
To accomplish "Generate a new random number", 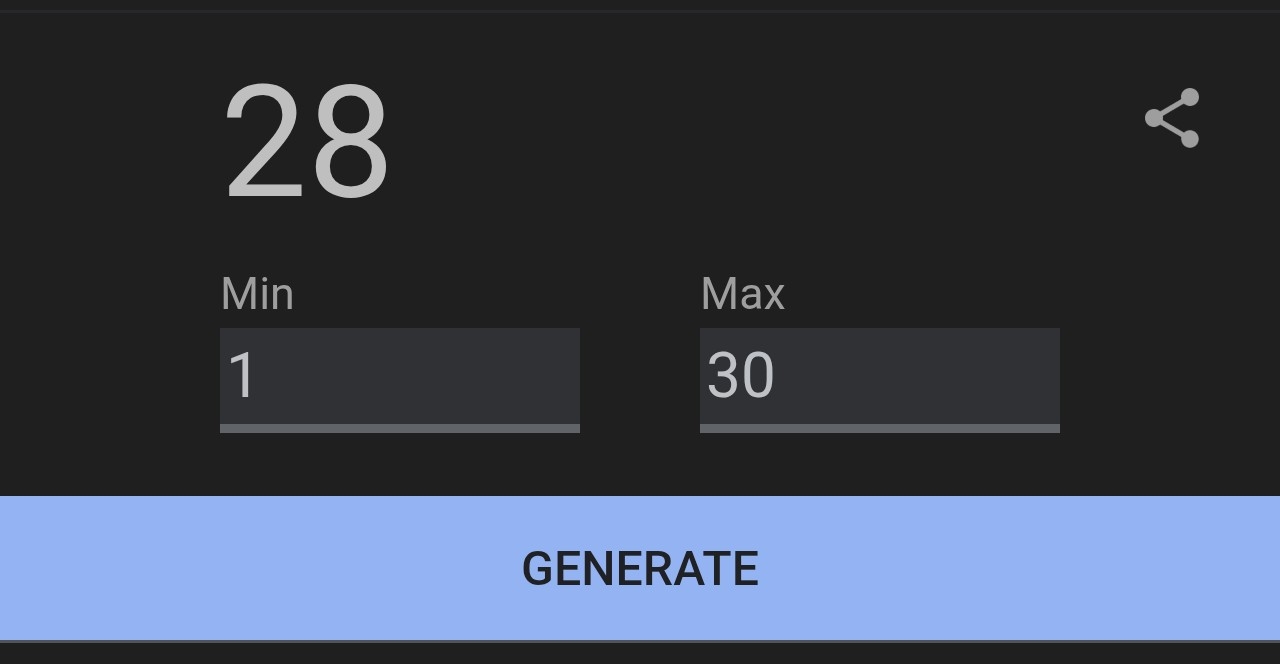I will pyautogui.click(x=640, y=568).
